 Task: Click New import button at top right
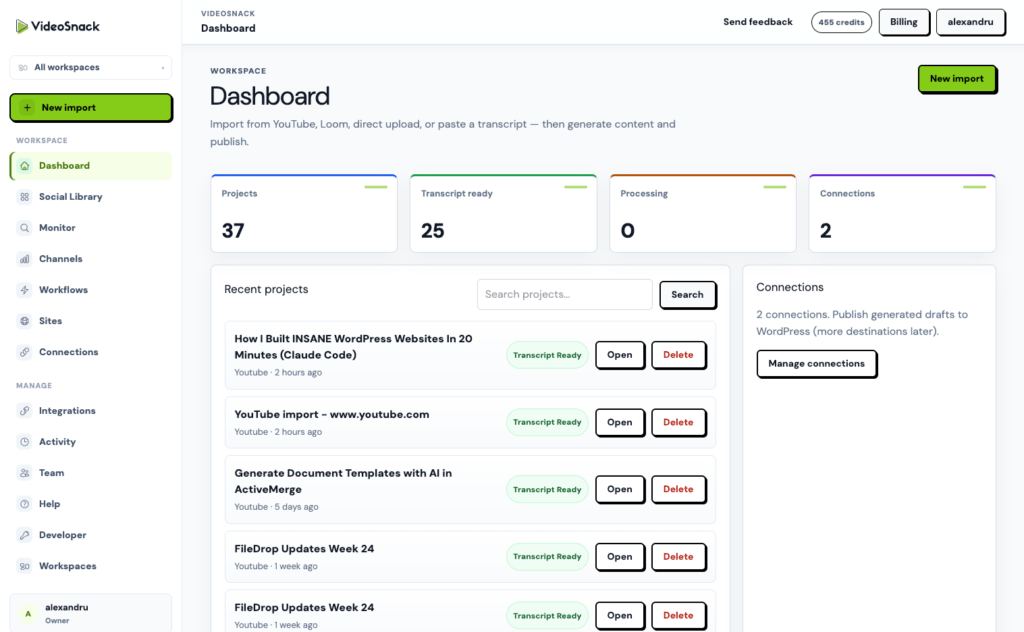point(957,79)
